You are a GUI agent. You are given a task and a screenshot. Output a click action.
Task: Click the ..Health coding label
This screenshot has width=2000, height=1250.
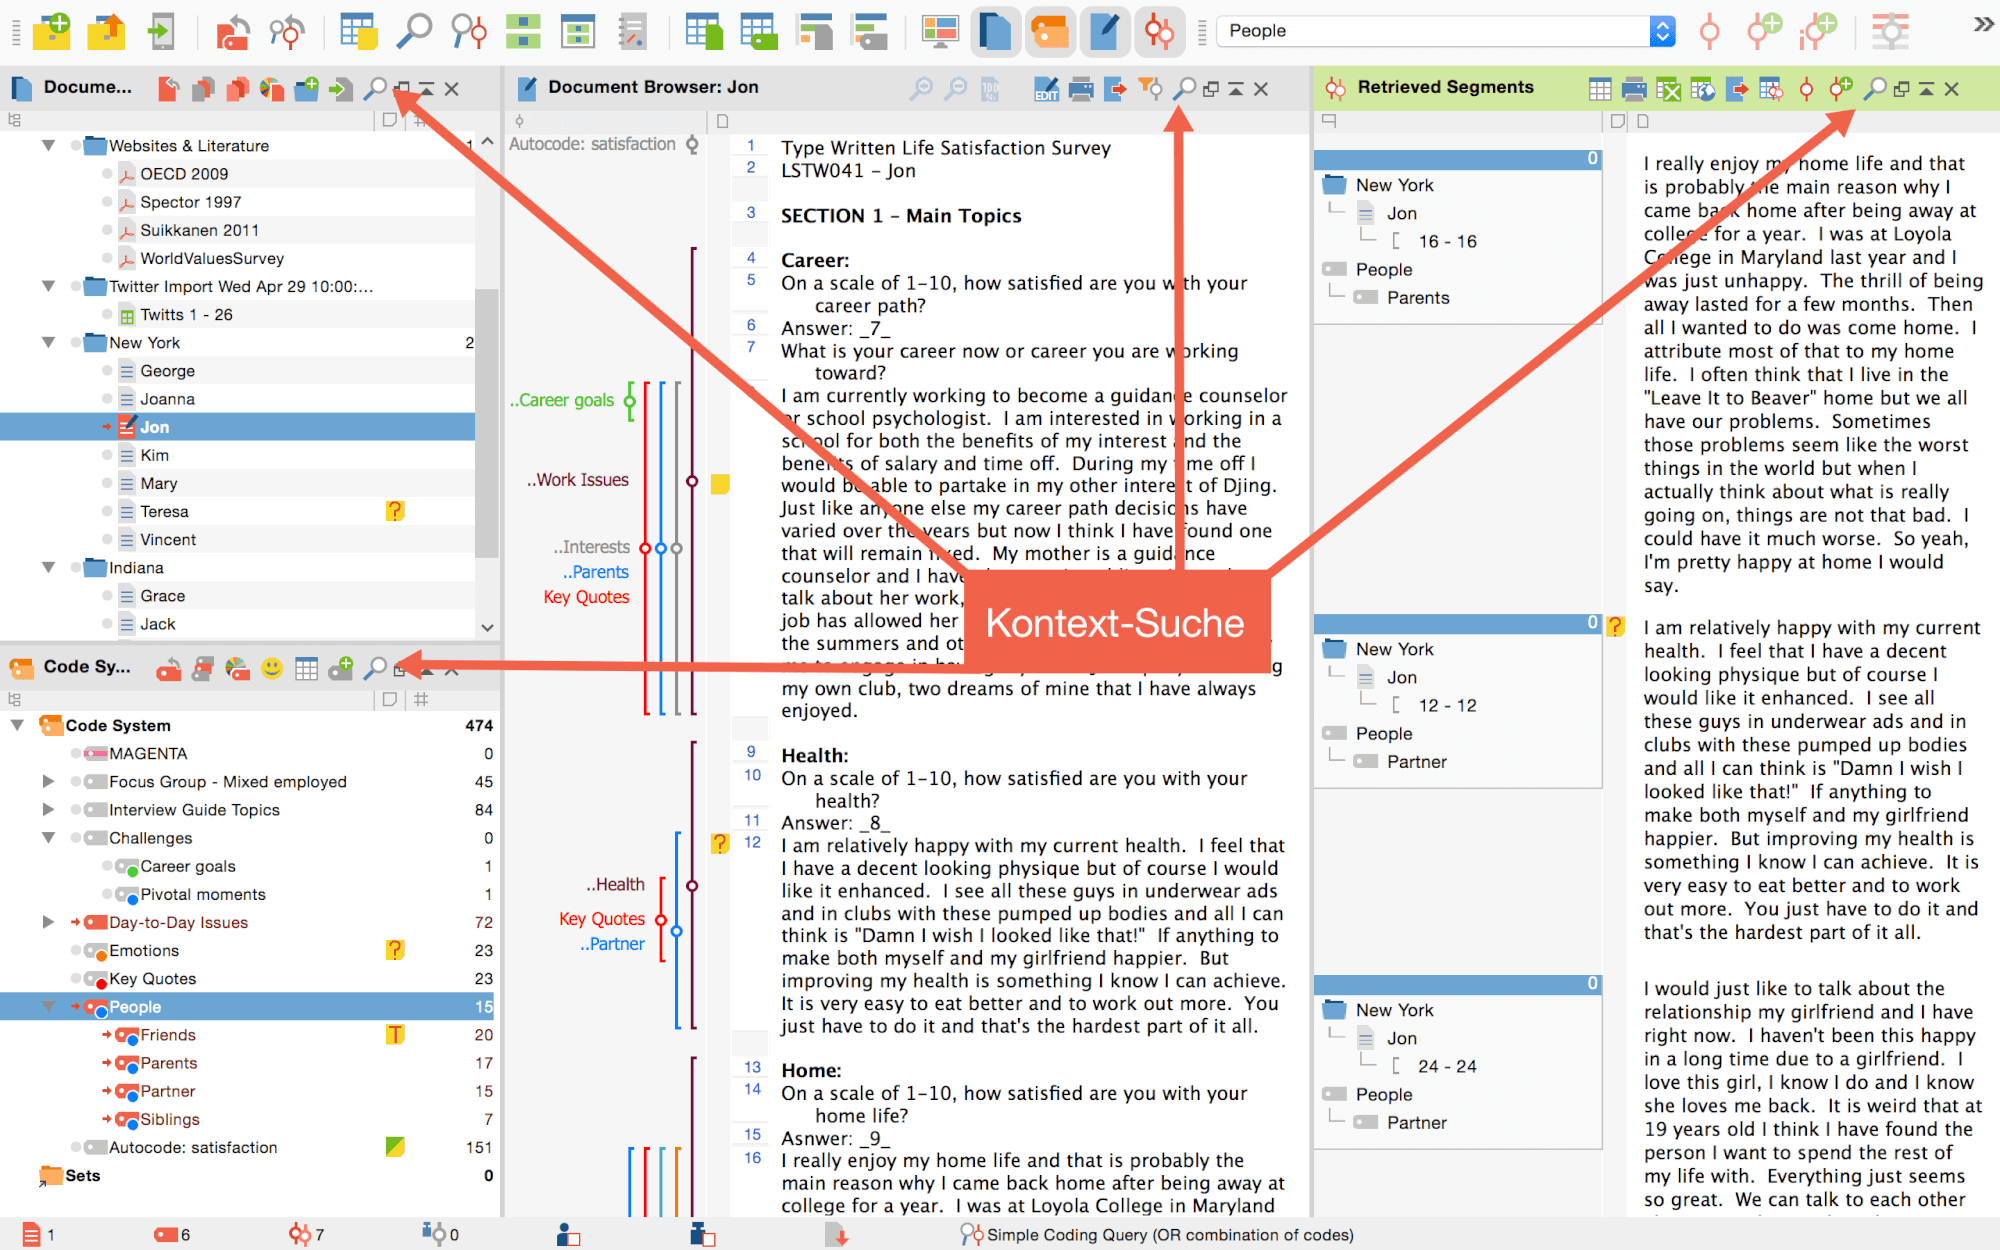pyautogui.click(x=615, y=885)
